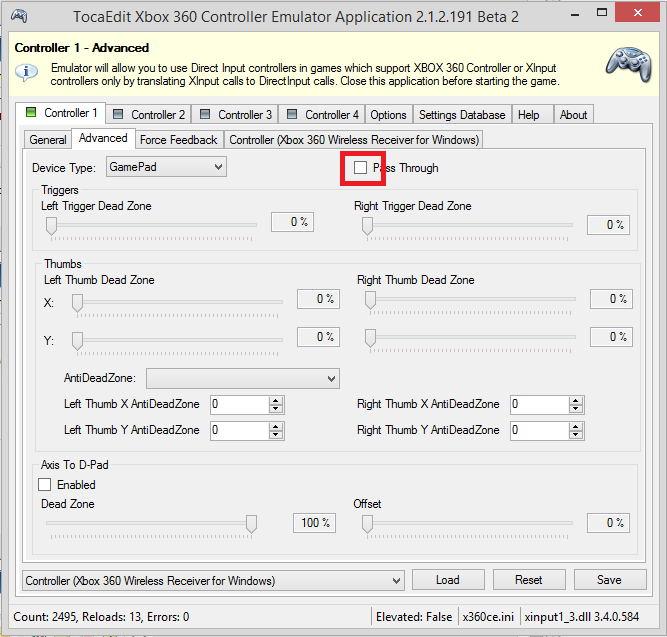
Task: Click the green status square on Controller 1 tab
Action: [x=31, y=112]
